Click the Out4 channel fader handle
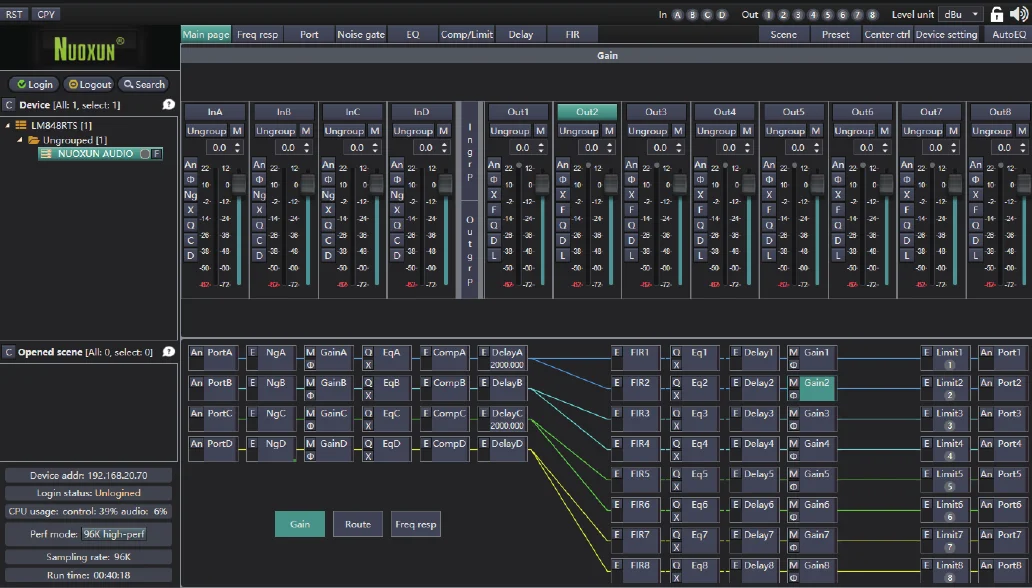The image size is (1032, 588). pos(748,184)
